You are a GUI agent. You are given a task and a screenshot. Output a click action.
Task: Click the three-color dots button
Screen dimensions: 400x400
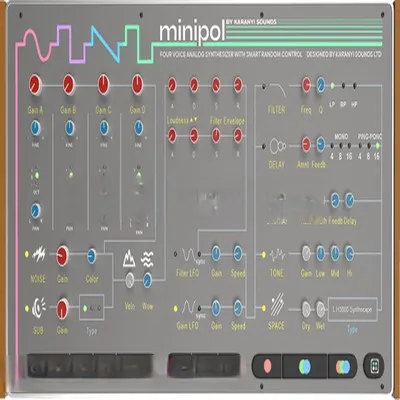tap(343, 366)
